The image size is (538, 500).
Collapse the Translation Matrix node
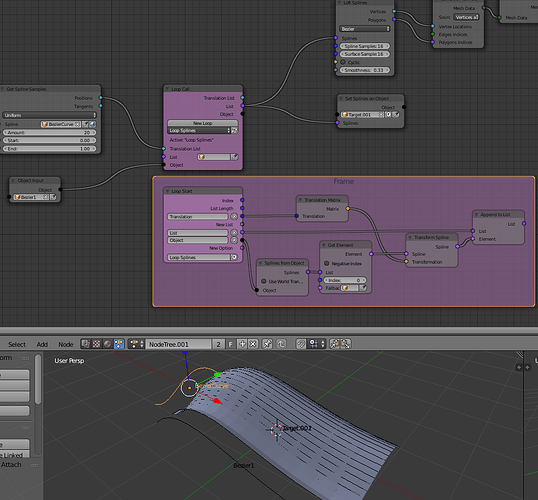300,200
